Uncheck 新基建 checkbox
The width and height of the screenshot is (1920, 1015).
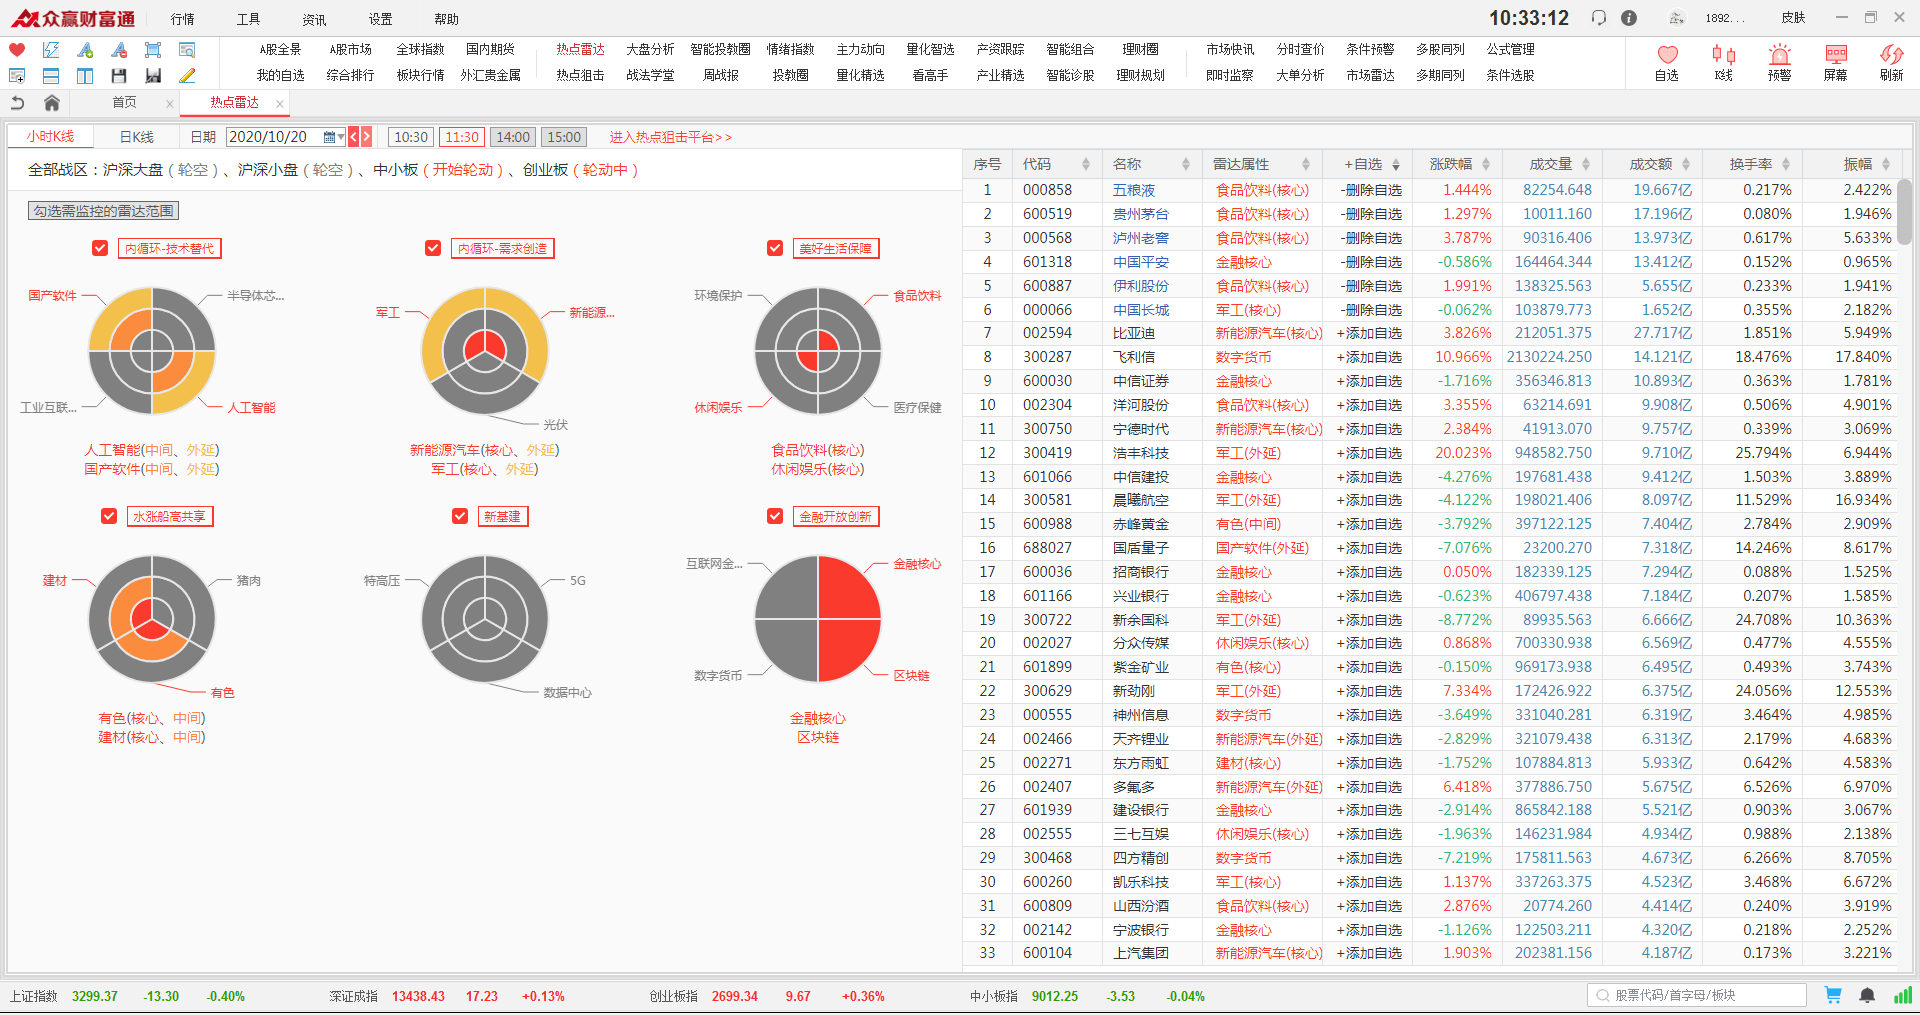(x=460, y=516)
